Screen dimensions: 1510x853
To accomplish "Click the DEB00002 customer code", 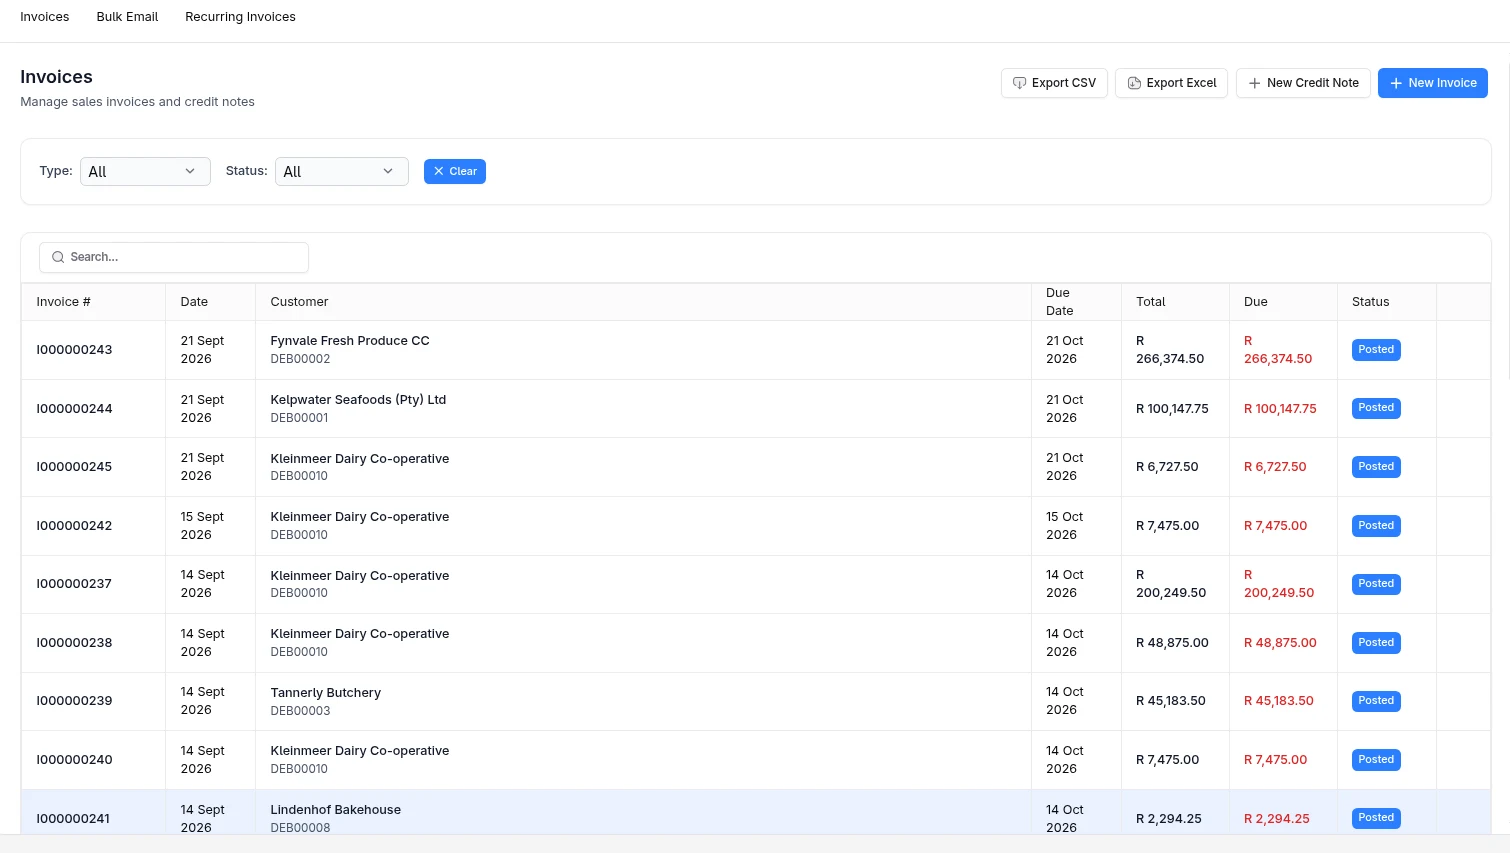I will click(300, 359).
